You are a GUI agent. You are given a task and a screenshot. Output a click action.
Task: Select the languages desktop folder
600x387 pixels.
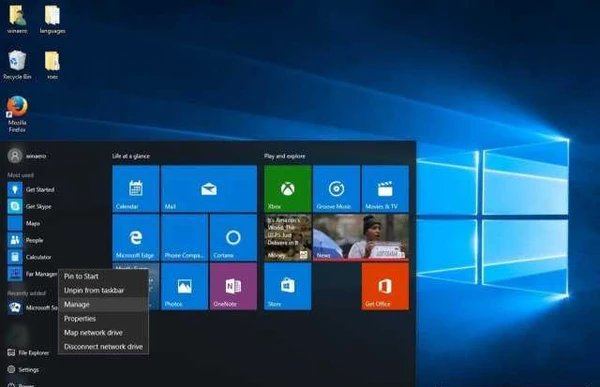[x=52, y=19]
